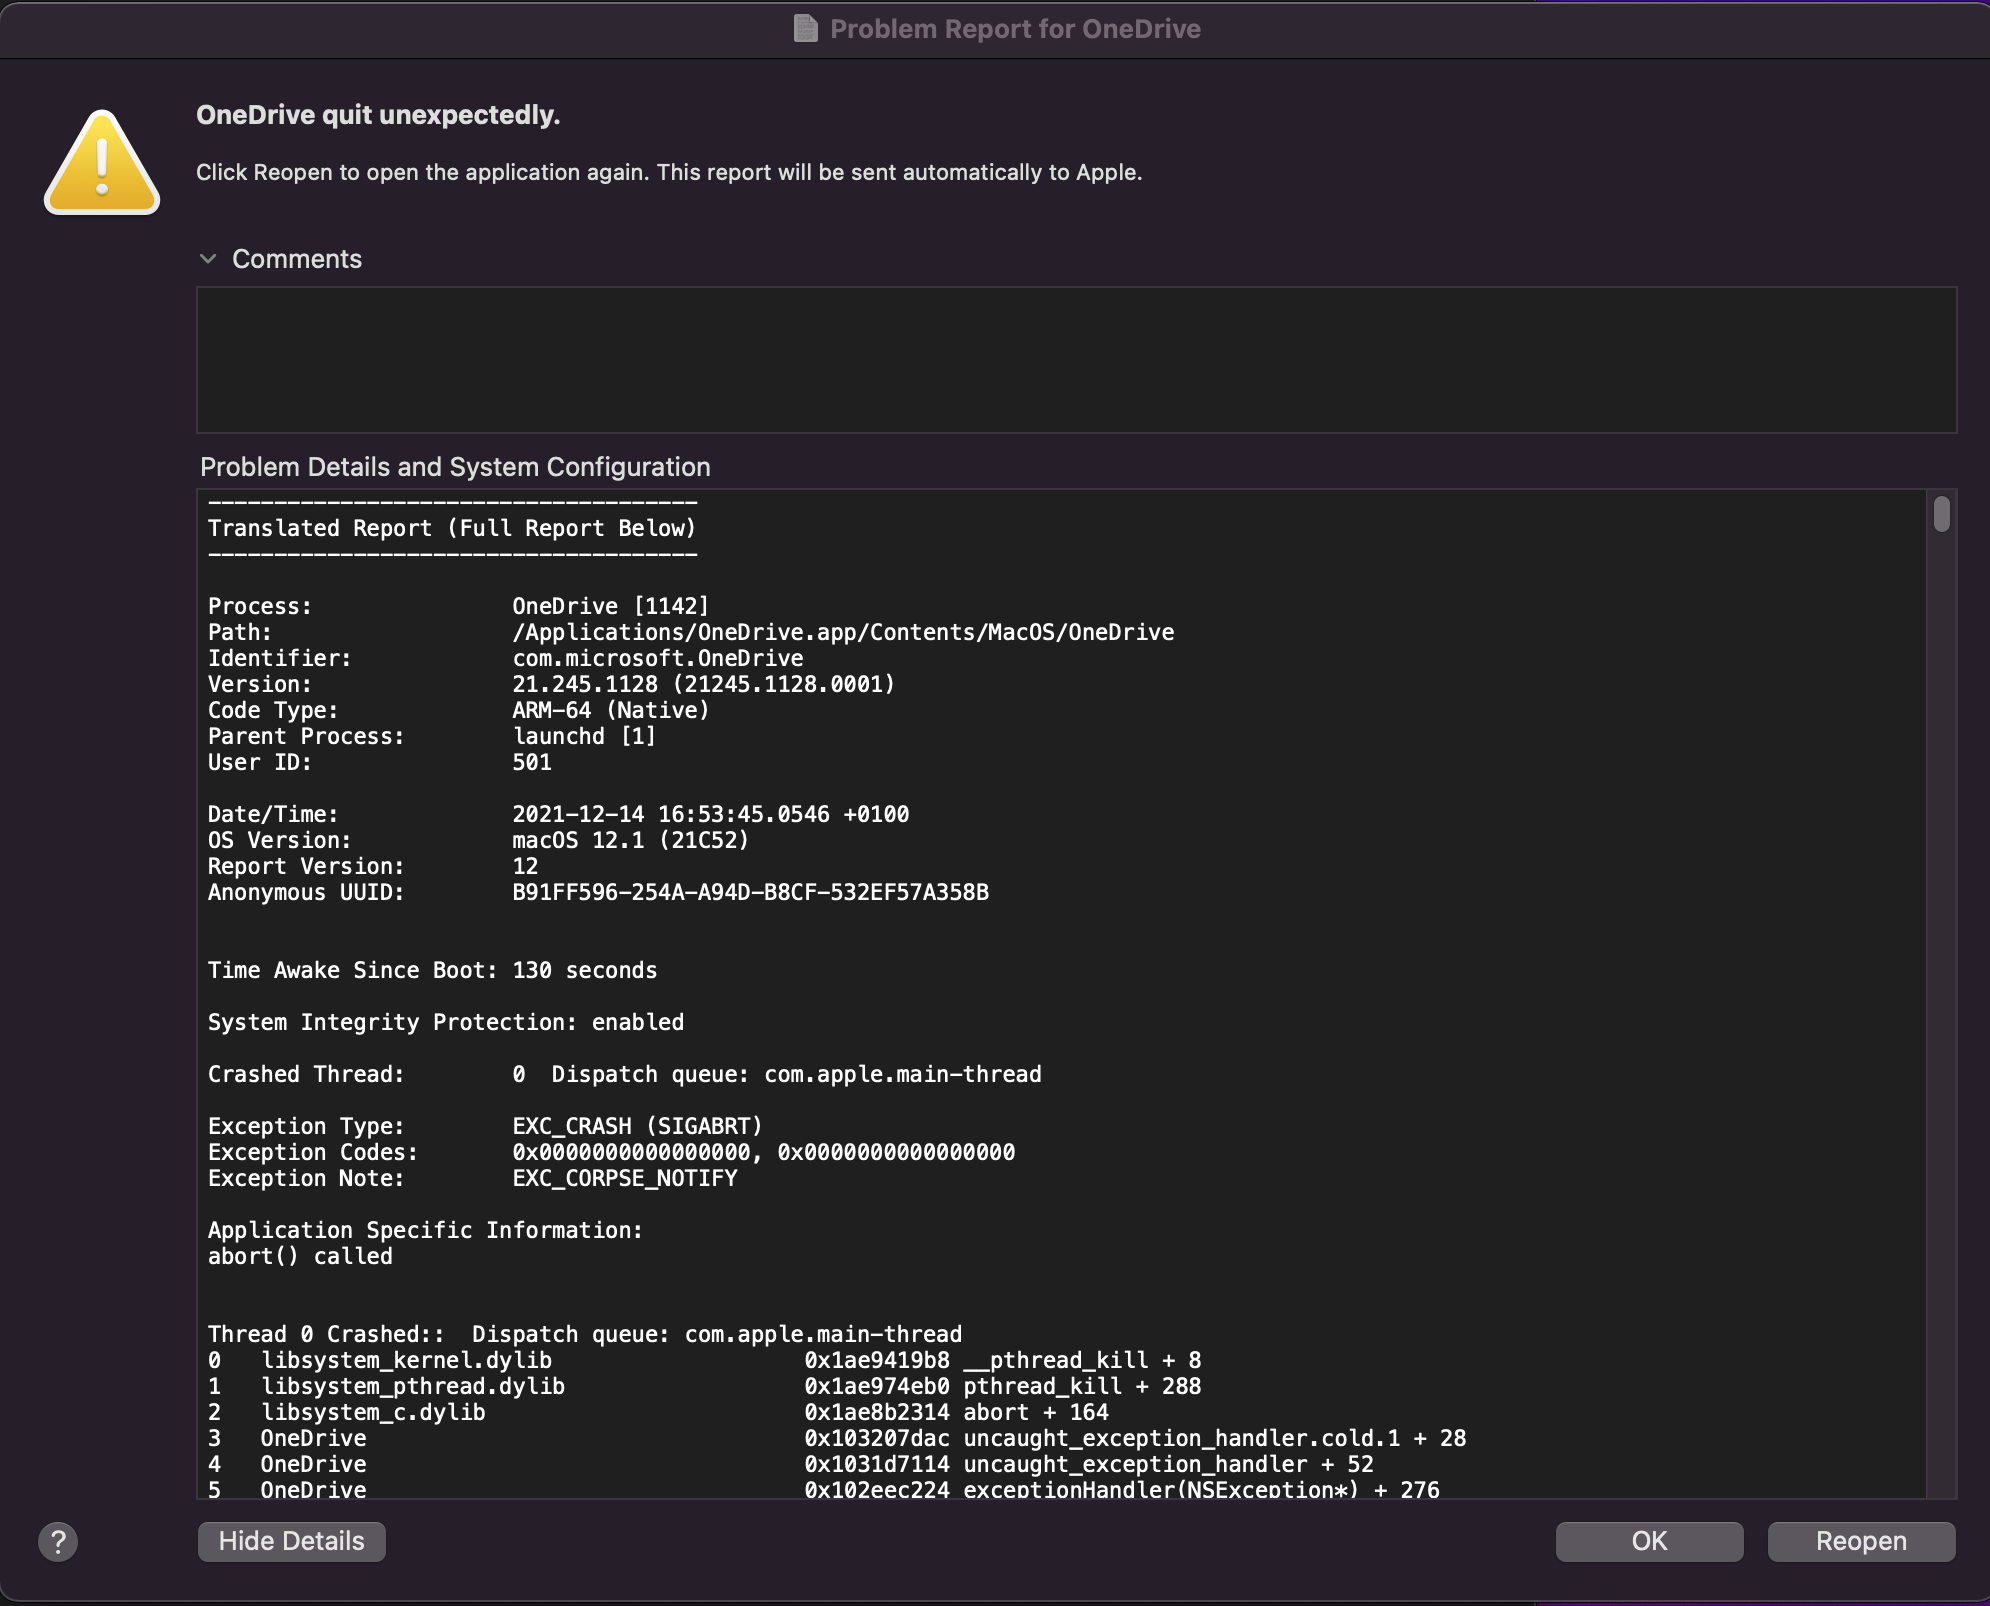Click the libsystem_kernel.dylib stack frame

pyautogui.click(x=406, y=1360)
